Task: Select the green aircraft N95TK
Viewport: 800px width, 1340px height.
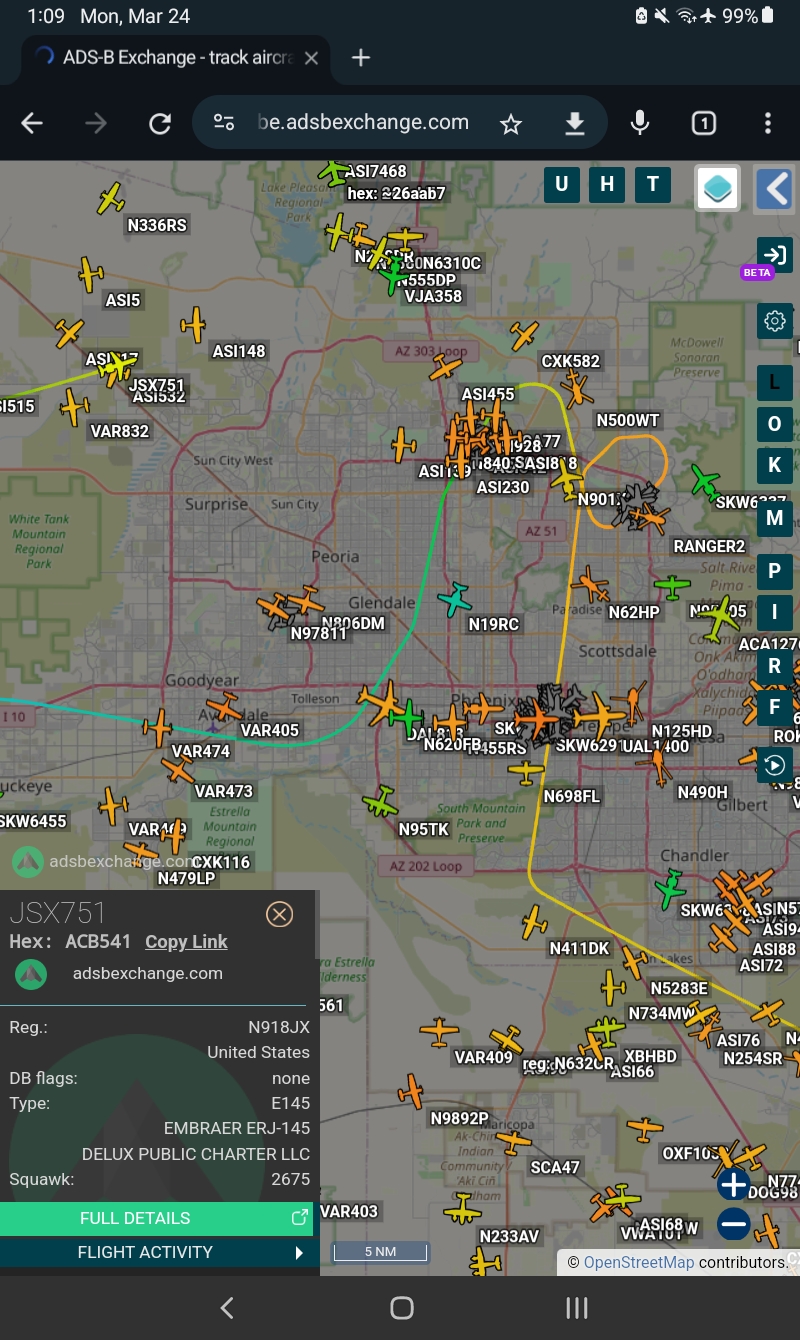Action: click(381, 801)
